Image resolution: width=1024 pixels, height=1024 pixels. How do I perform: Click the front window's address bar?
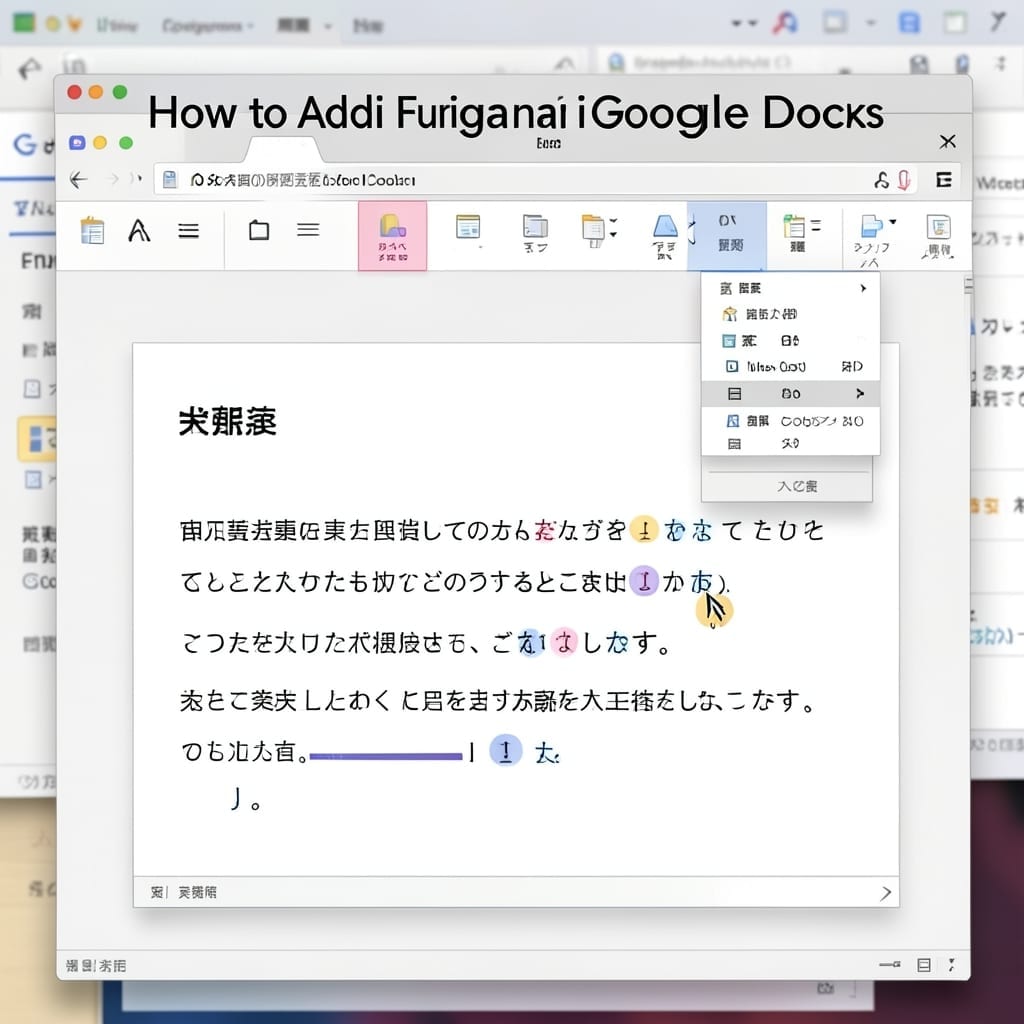click(x=536, y=180)
